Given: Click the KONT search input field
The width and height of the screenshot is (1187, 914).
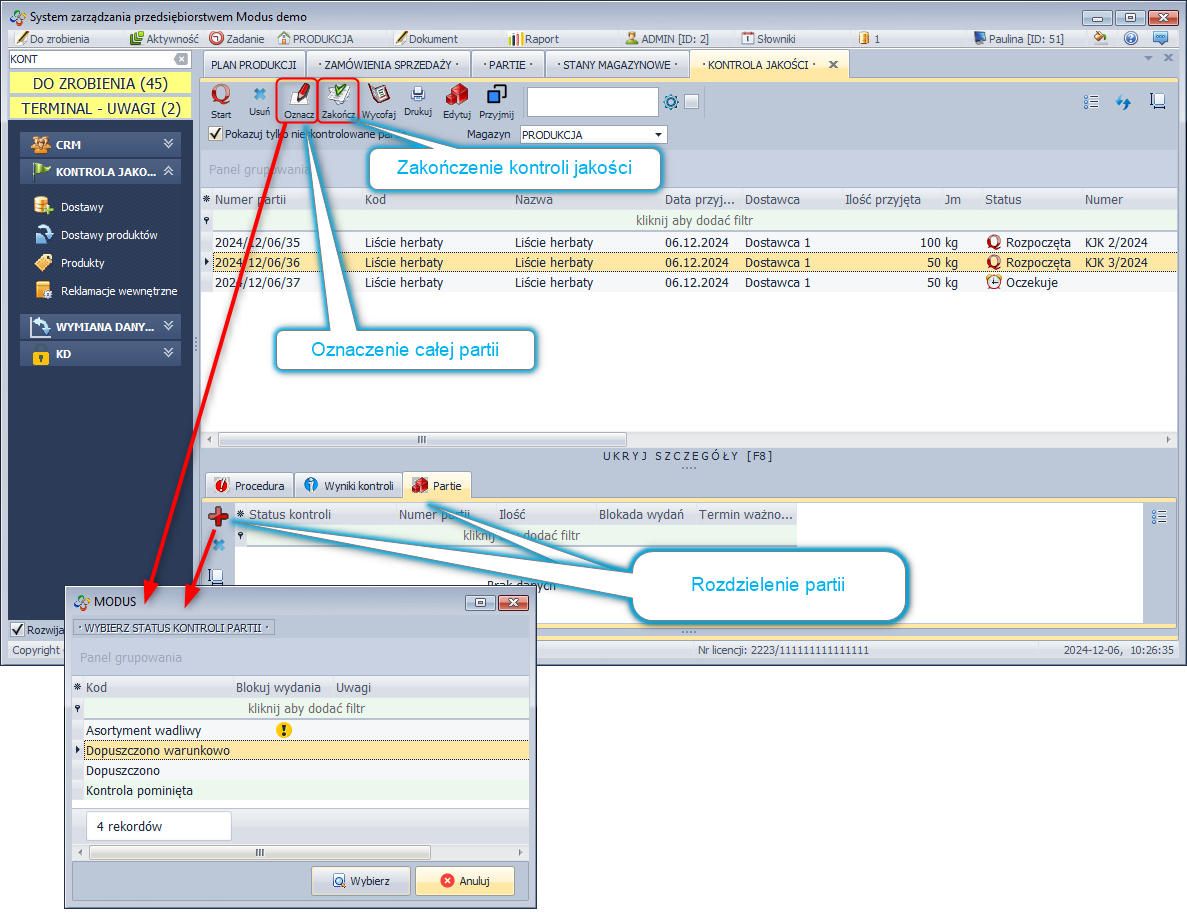Looking at the screenshot, I should (90, 60).
